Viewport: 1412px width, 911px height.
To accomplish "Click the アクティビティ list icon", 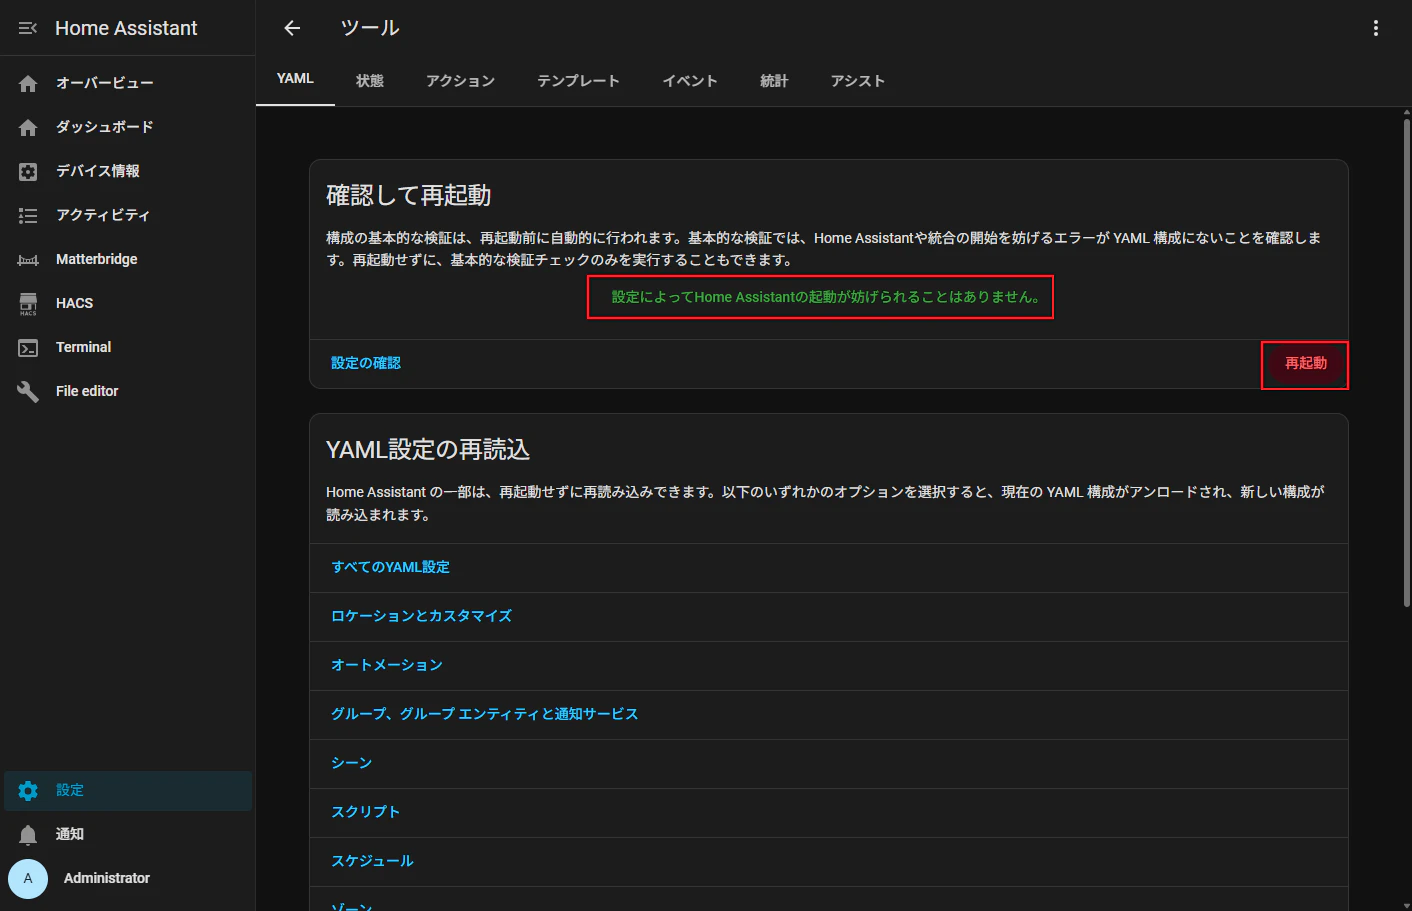I will pos(28,216).
